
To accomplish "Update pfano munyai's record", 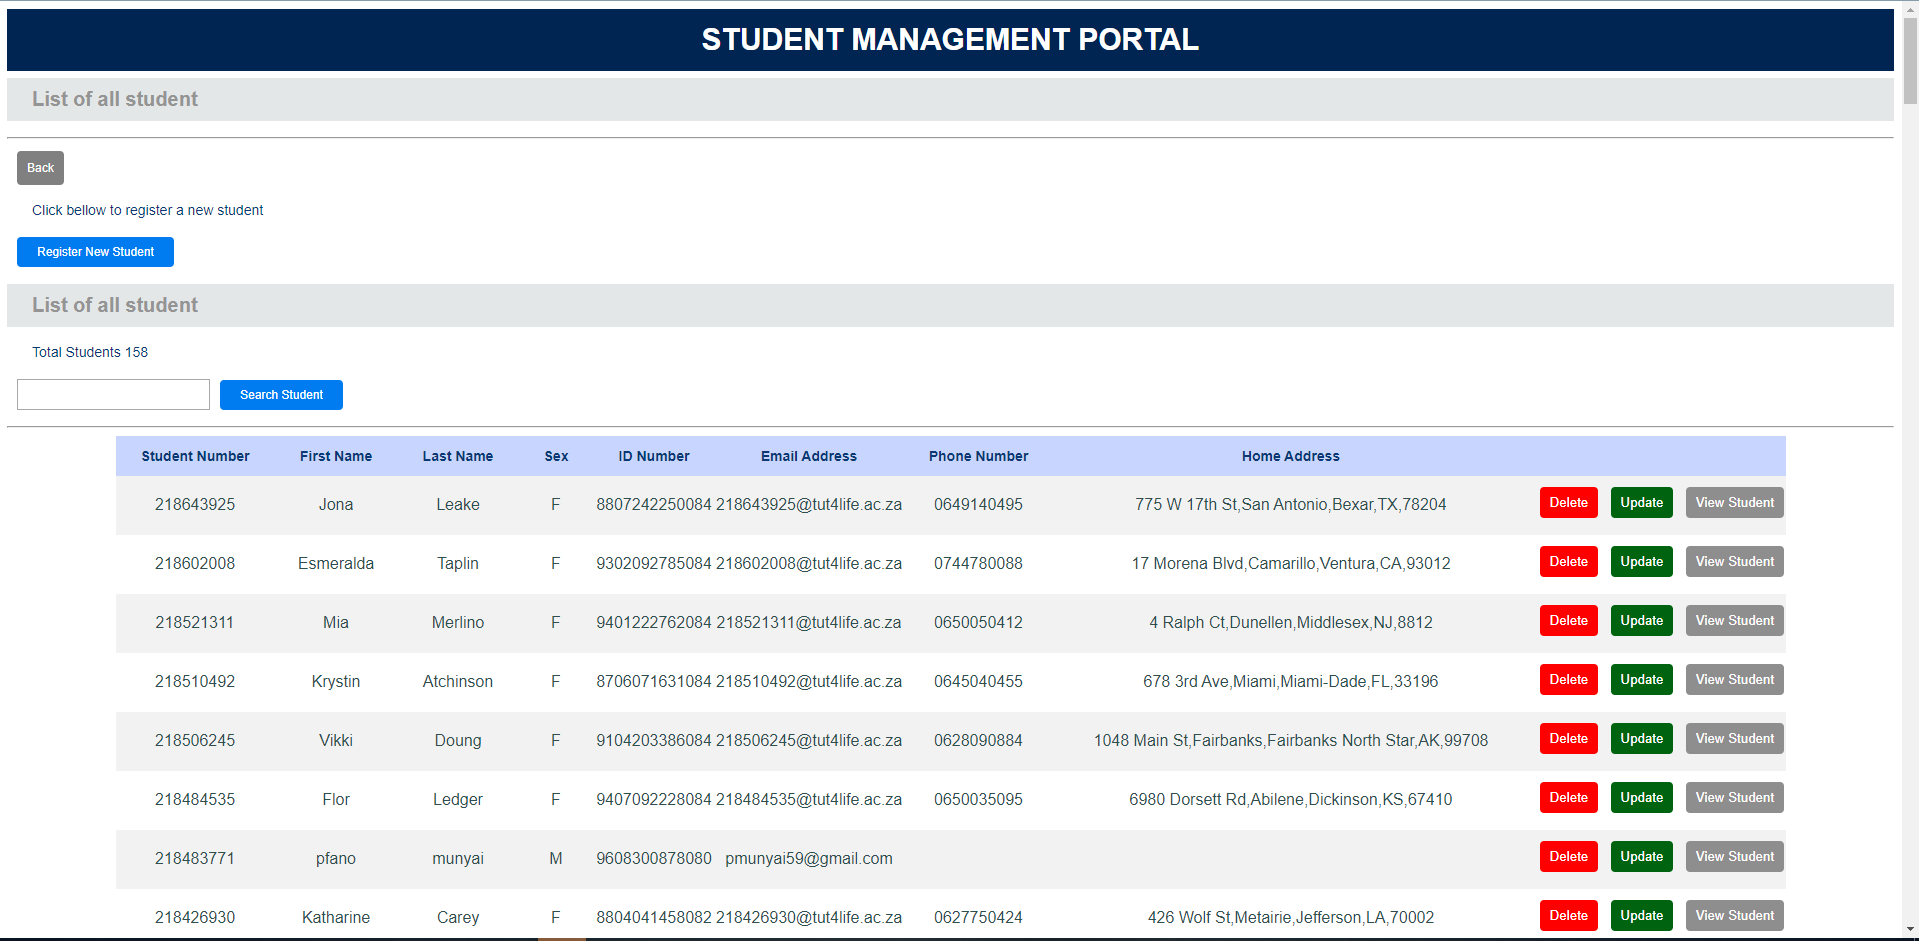I will click(x=1641, y=857).
